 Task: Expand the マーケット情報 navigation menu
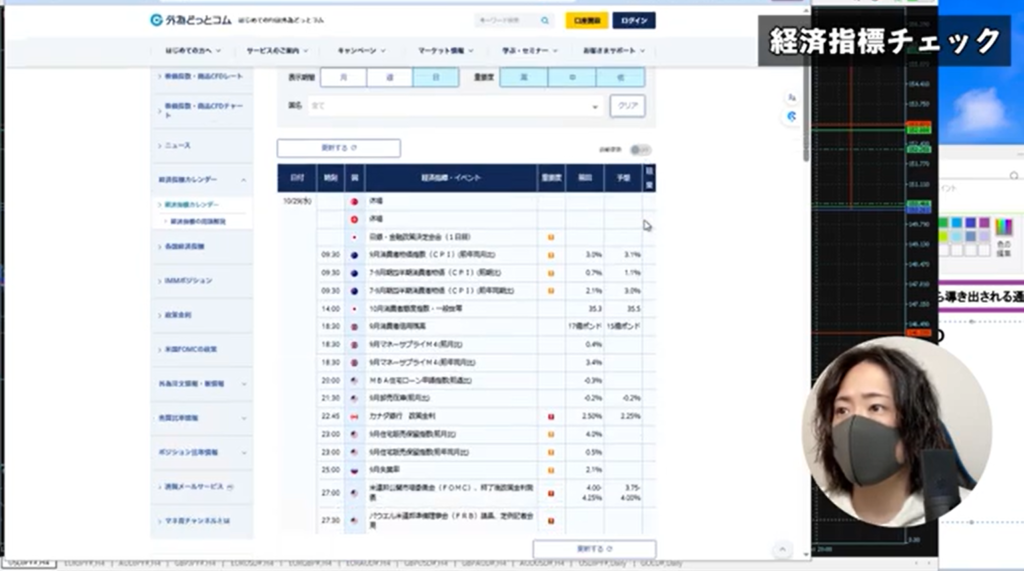[446, 50]
